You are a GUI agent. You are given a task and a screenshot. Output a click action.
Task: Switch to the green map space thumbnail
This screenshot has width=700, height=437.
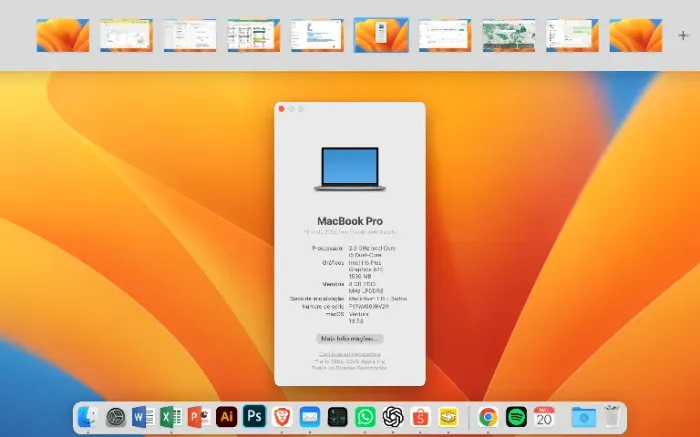pos(508,35)
